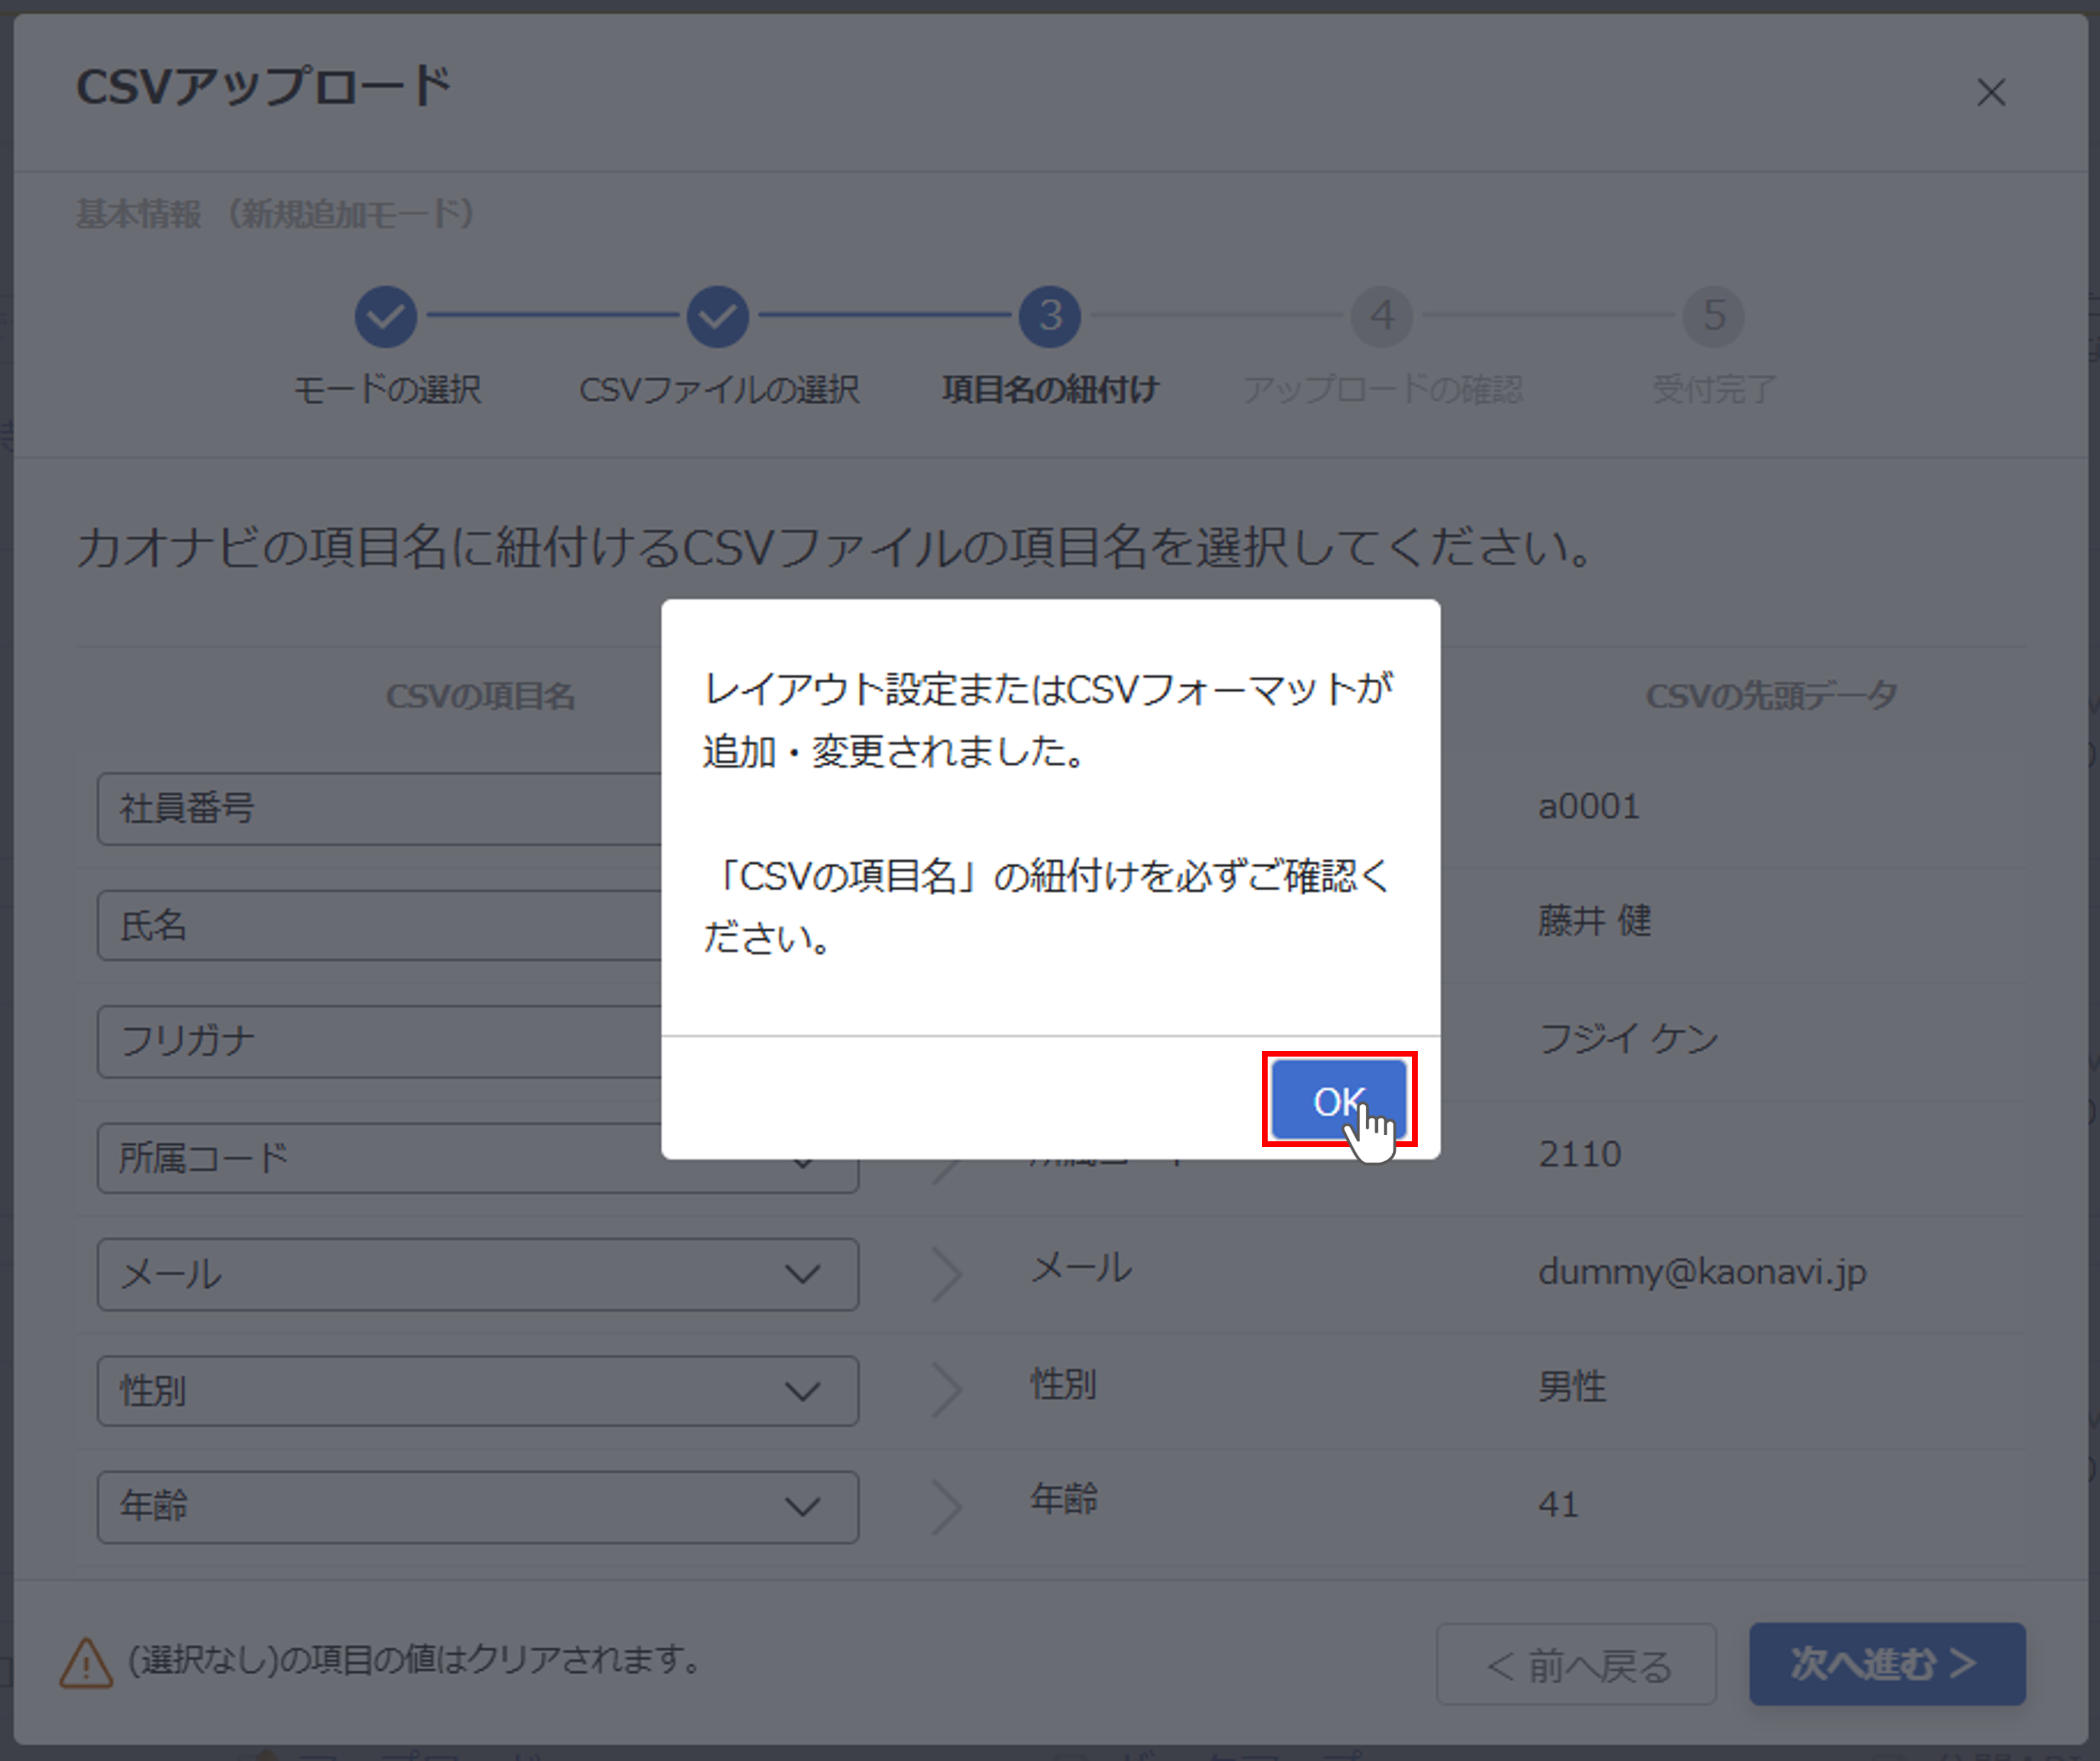Click the CSVファイルの選択 checkmark icon
The image size is (2100, 1761).
click(717, 316)
